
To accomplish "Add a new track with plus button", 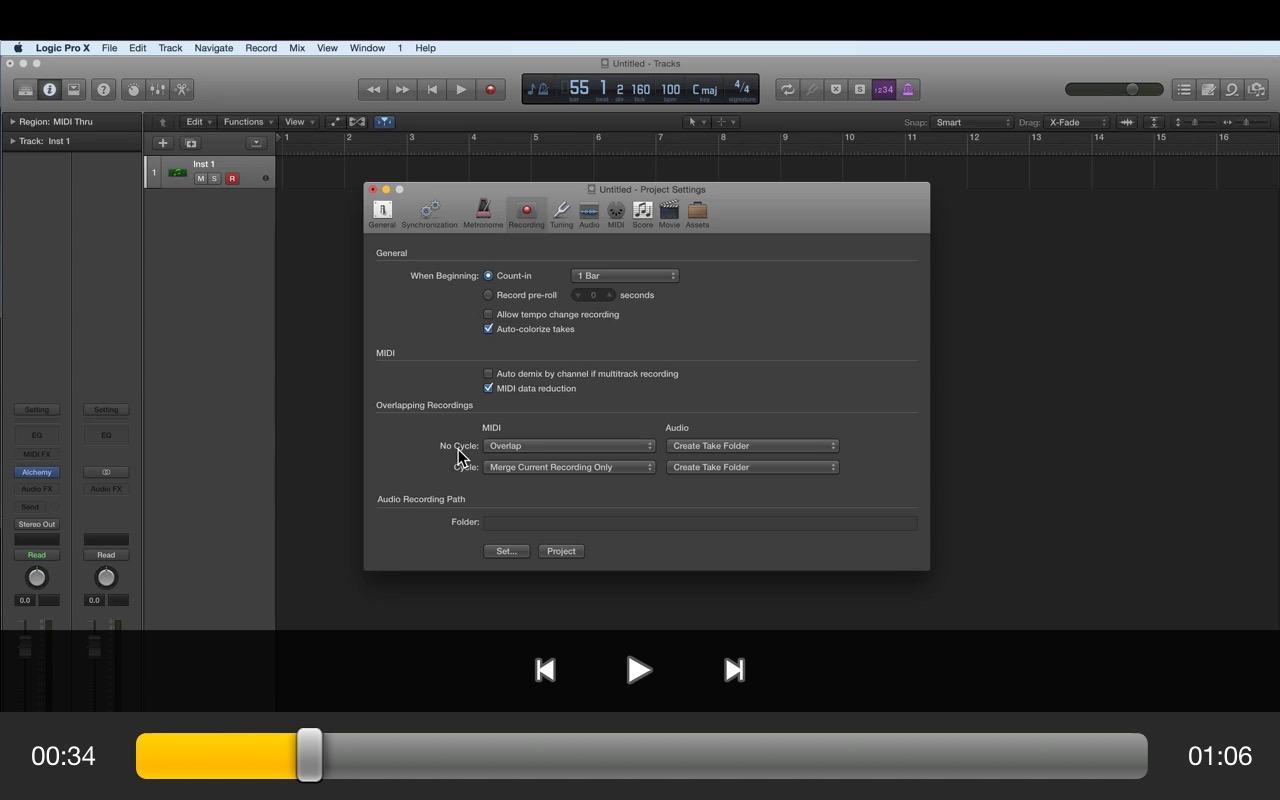I will tap(163, 143).
